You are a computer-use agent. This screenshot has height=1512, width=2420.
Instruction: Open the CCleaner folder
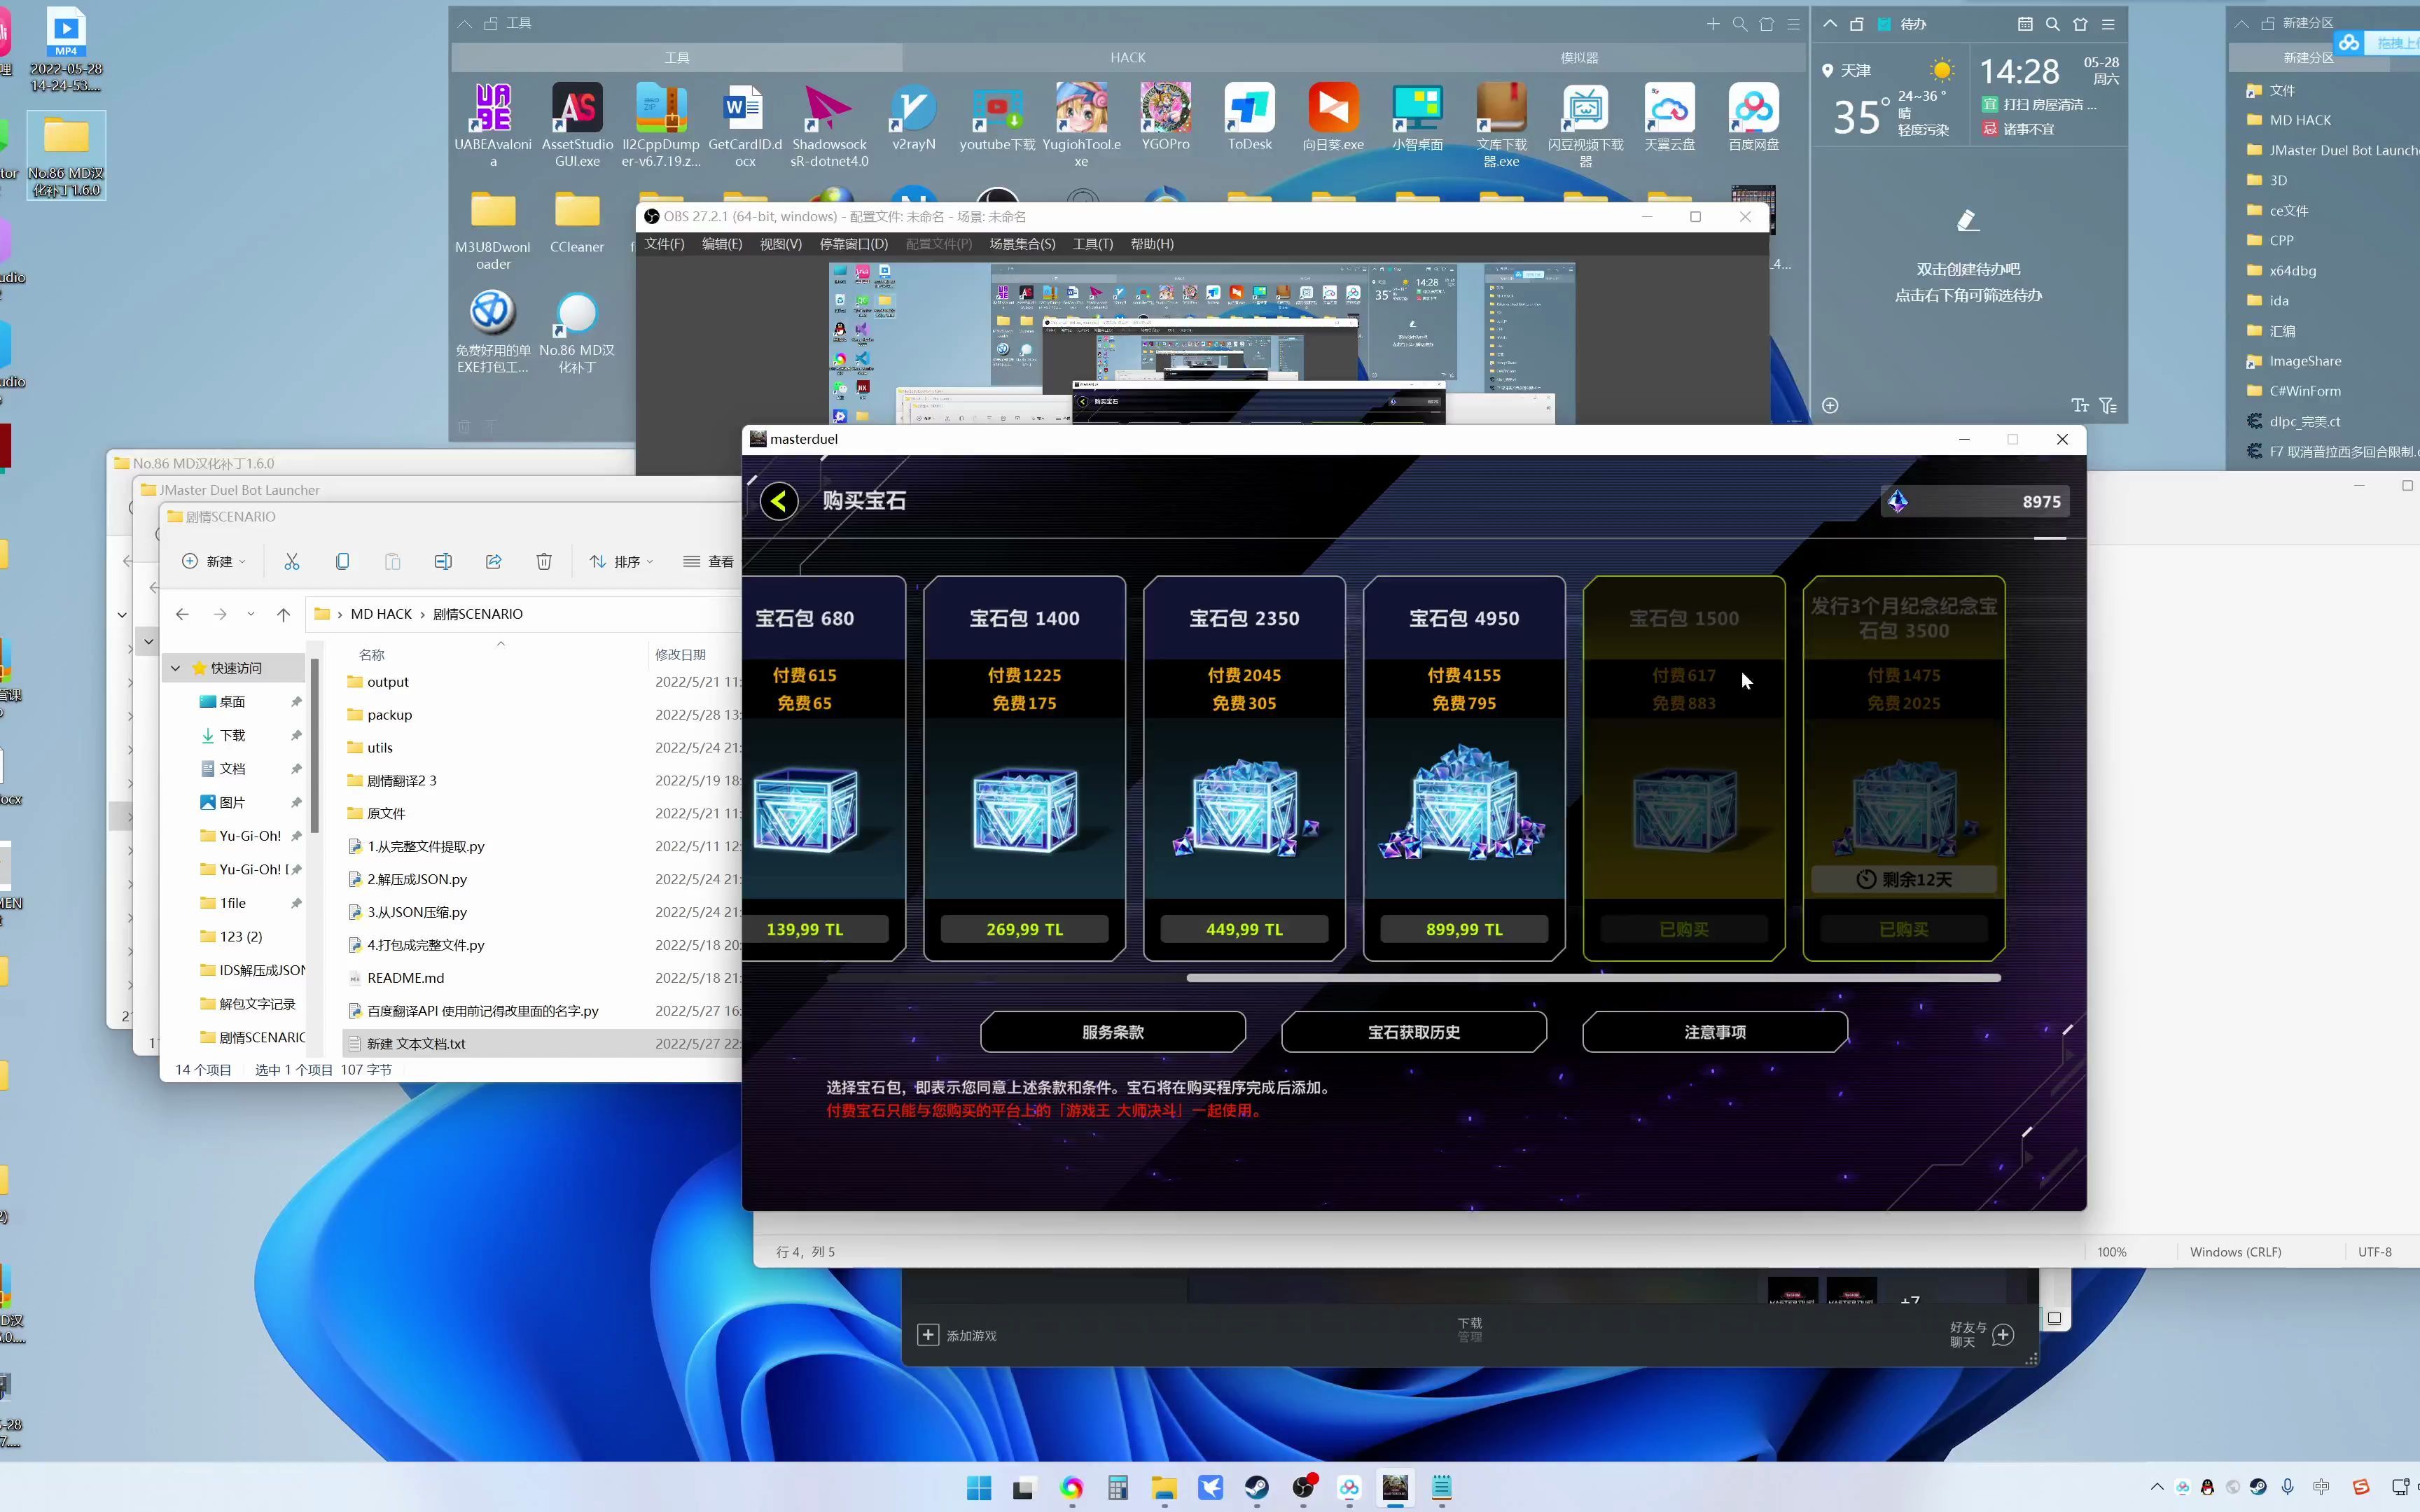(x=577, y=222)
